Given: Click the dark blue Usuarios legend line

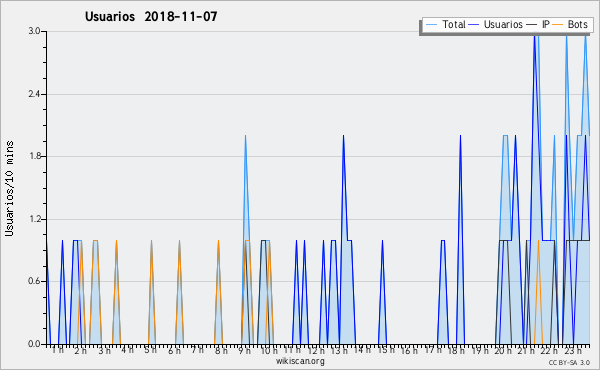Looking at the screenshot, I should 474,25.
